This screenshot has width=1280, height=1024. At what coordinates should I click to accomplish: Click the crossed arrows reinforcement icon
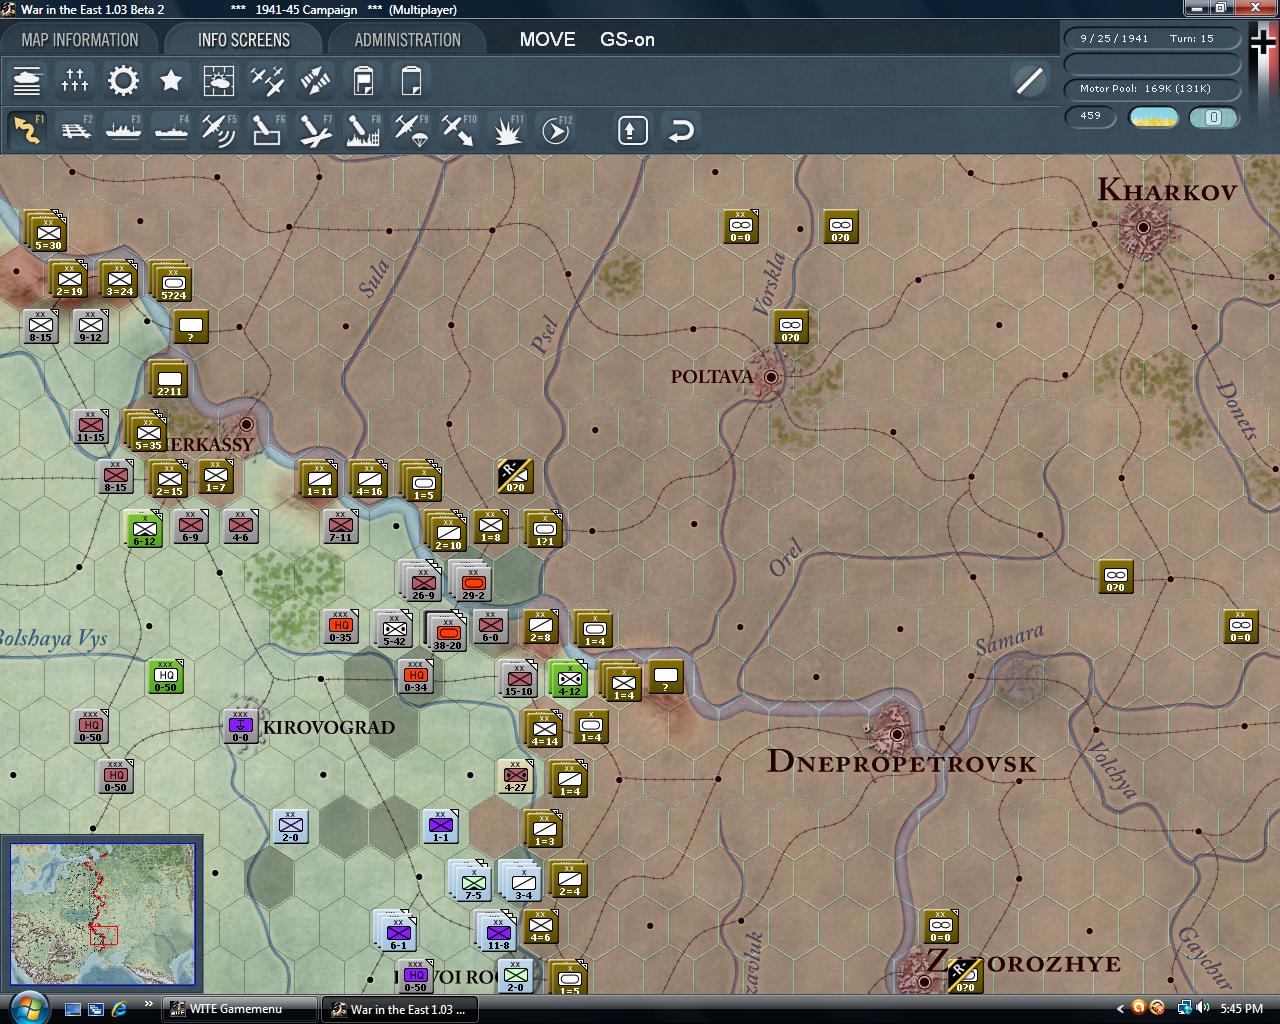tap(315, 80)
